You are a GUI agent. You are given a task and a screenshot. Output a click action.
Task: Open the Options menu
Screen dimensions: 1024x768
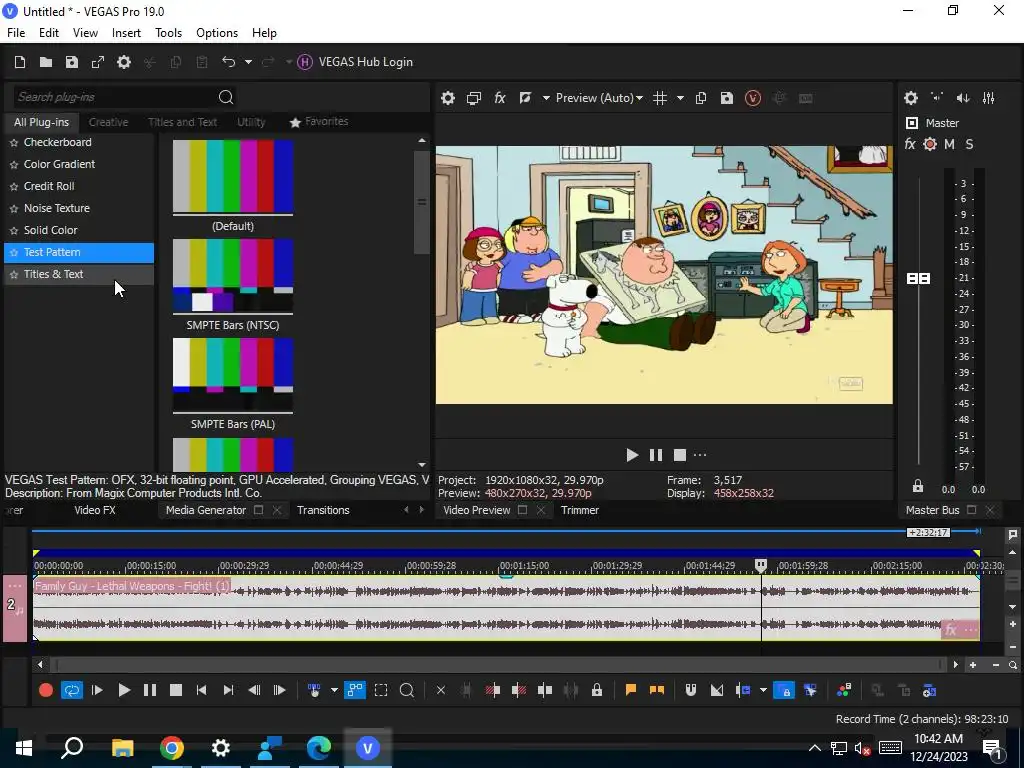[x=217, y=33]
